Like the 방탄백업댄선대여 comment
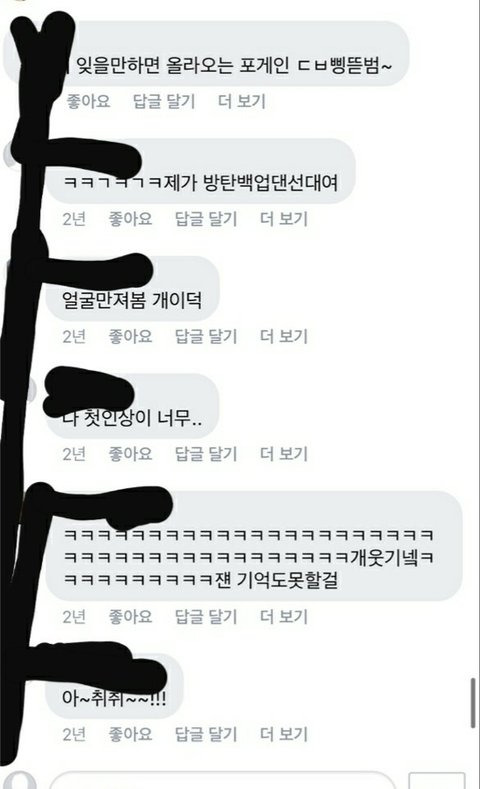 (x=130, y=219)
